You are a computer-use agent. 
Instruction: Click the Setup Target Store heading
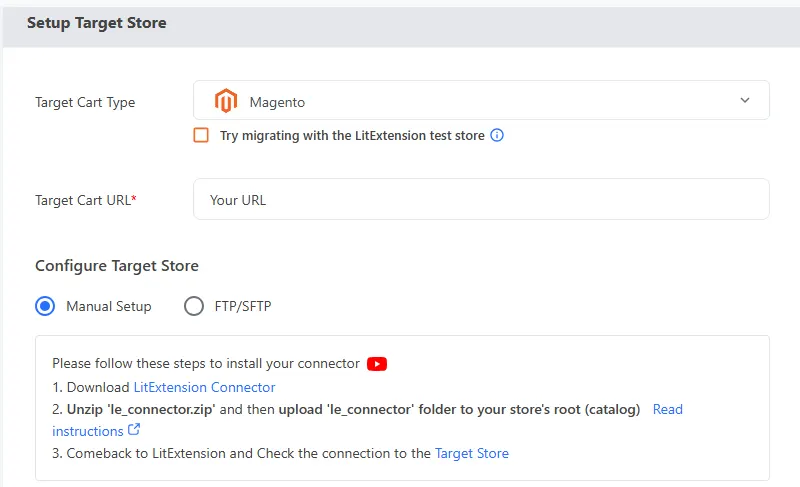click(x=96, y=23)
